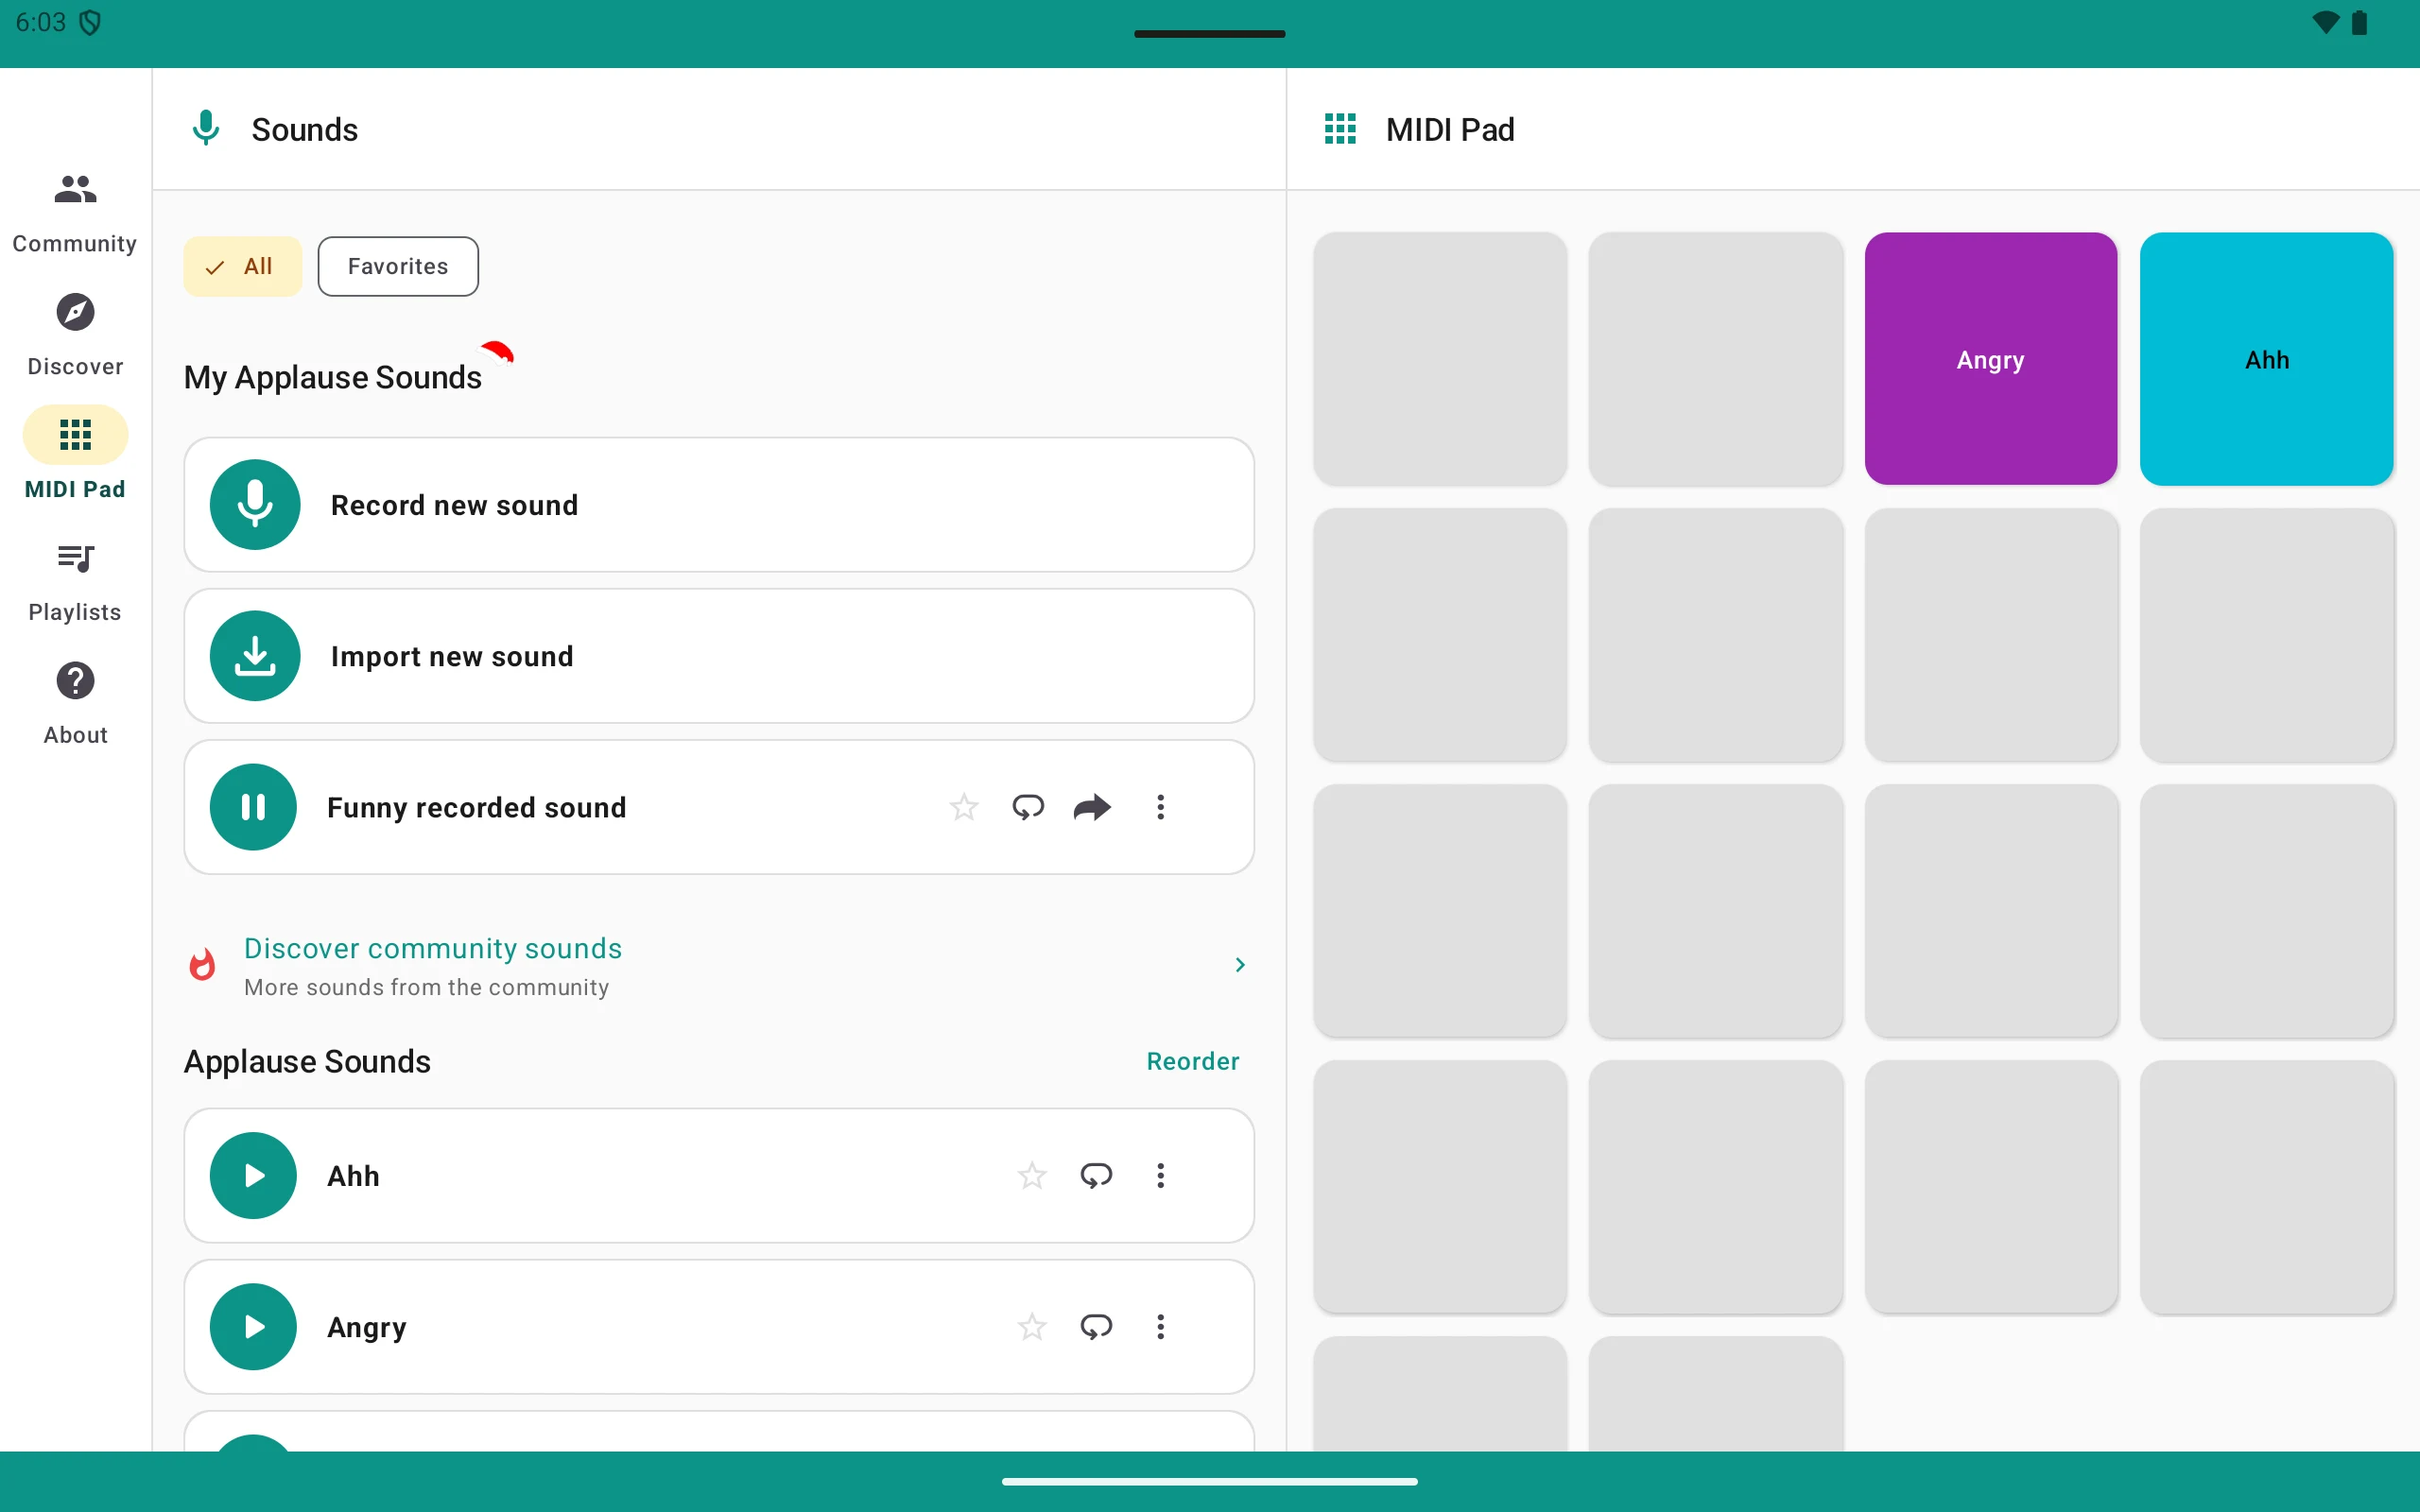Screen dimensions: 2420x1512
Task: Toggle loop on the Ahh sound
Action: click(1096, 1175)
